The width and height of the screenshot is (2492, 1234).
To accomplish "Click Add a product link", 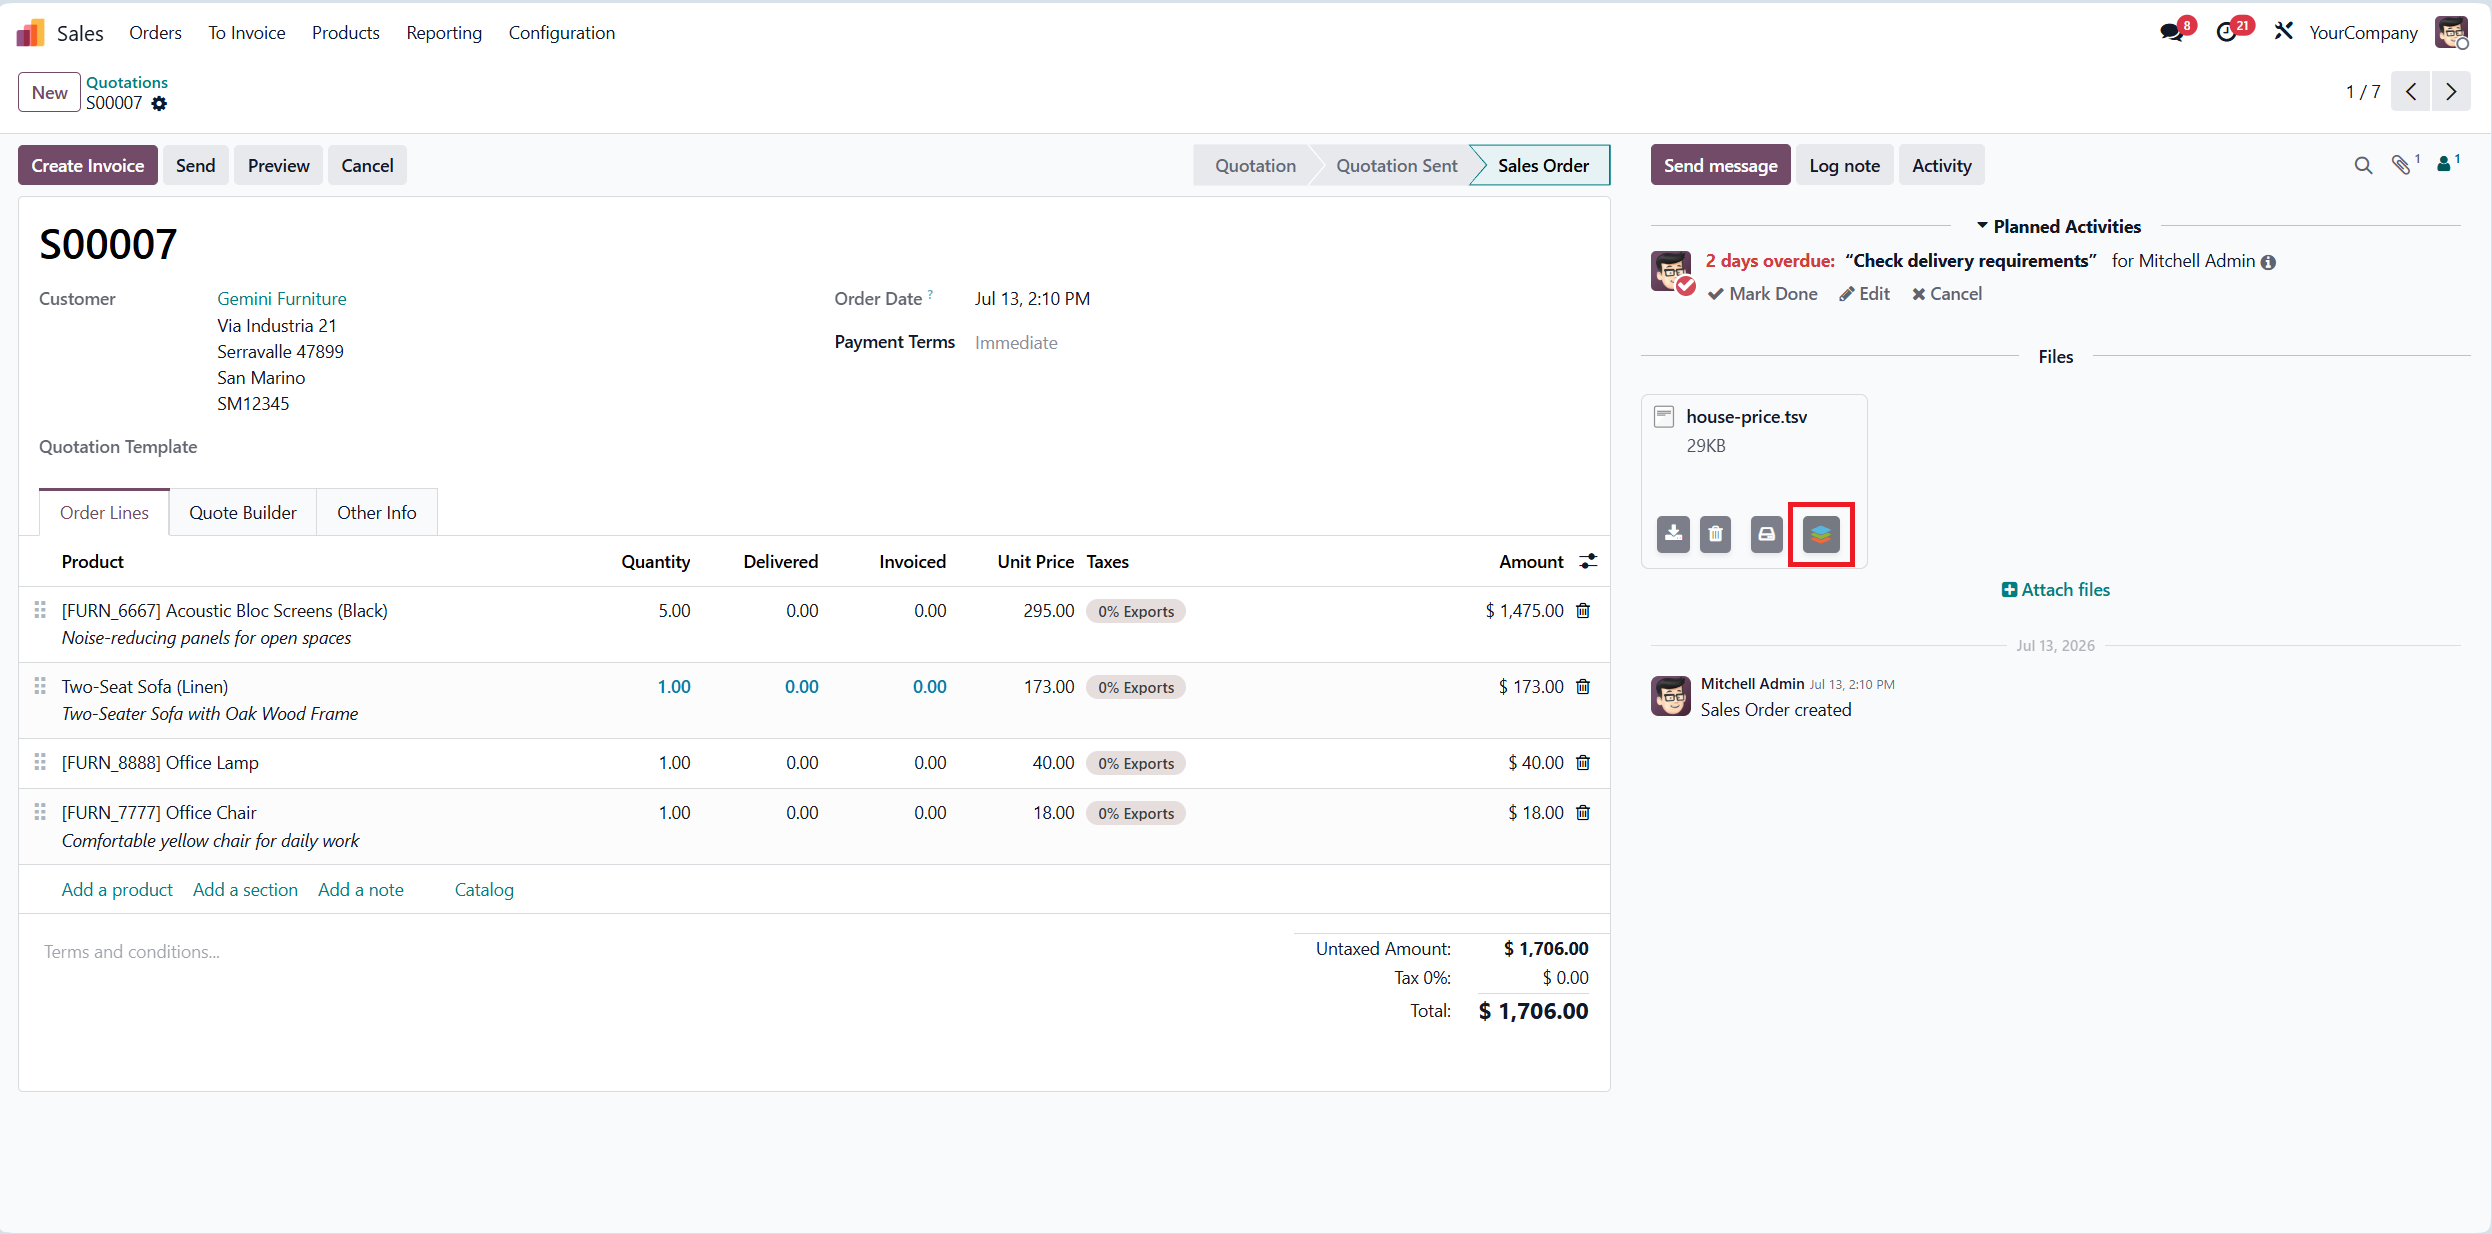I will click(117, 890).
